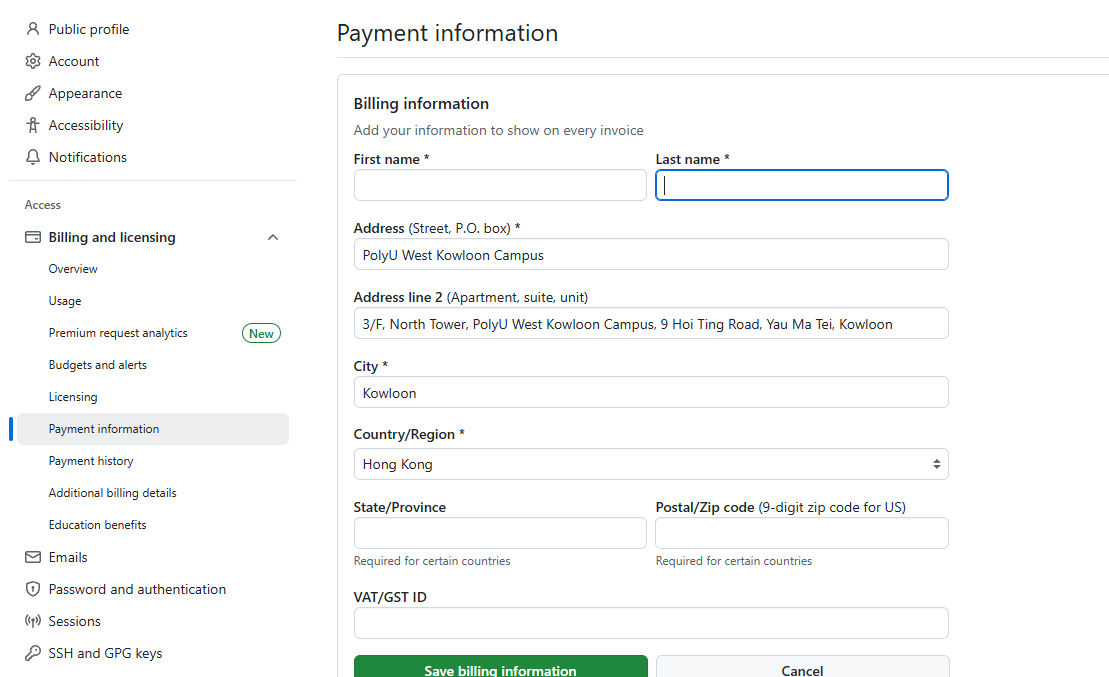
Task: Click into the Postal/Zip code field
Action: [801, 533]
